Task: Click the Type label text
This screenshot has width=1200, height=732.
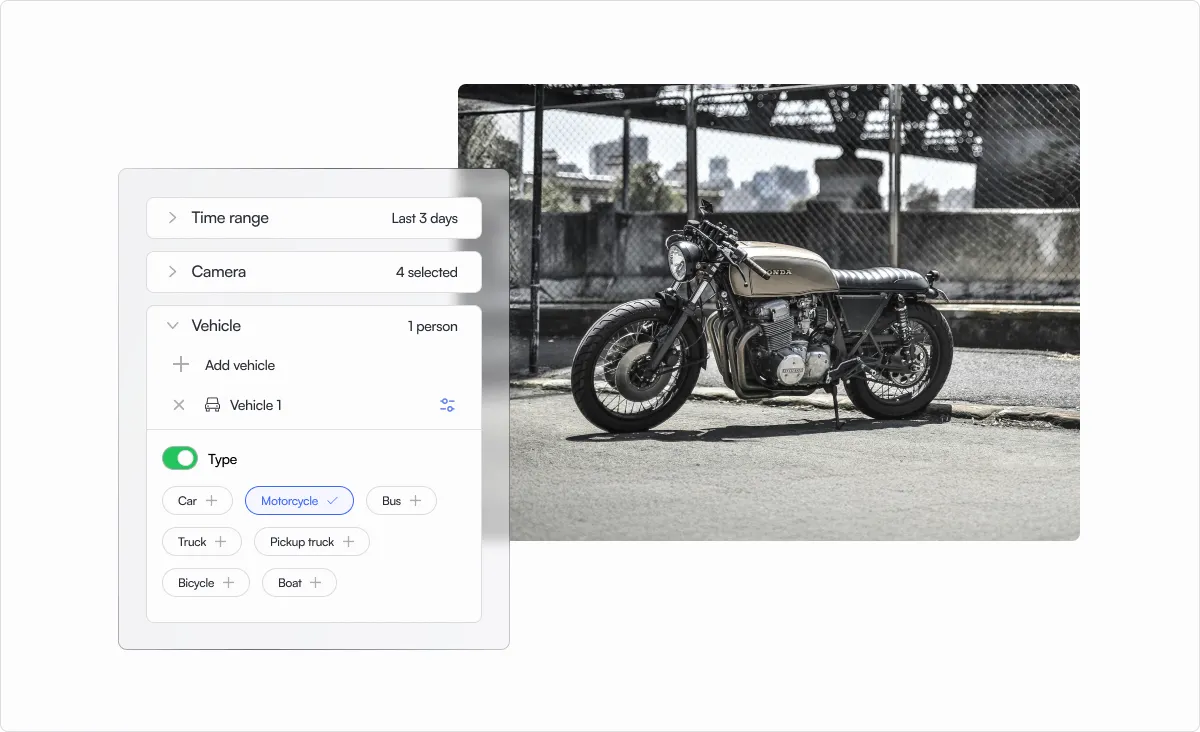Action: point(222,459)
